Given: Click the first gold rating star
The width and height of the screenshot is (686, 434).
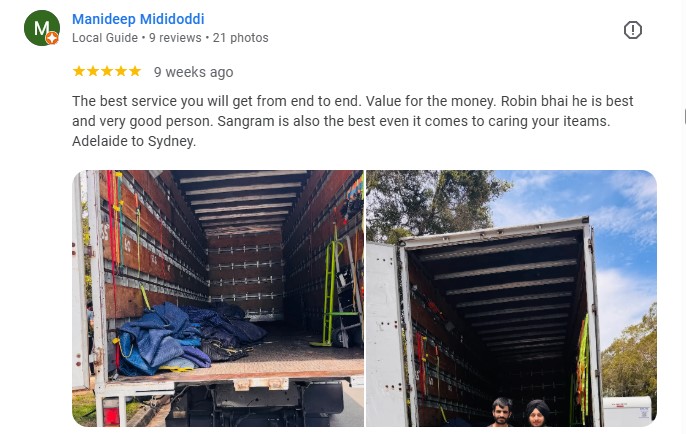Looking at the screenshot, I should 79,71.
